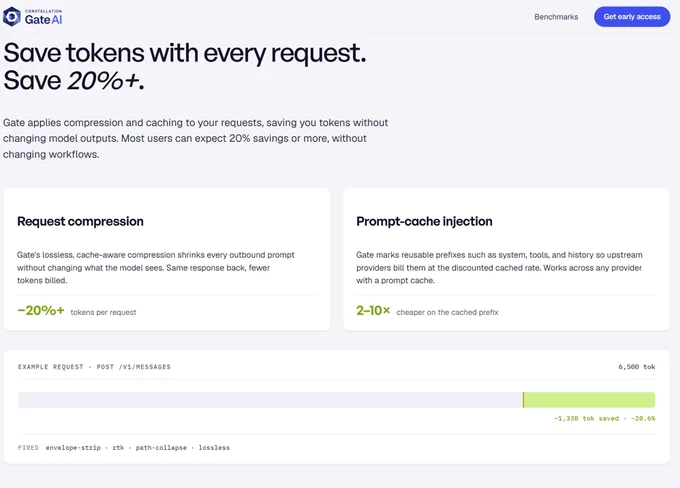This screenshot has width=680, height=488.
Task: Click the 'envelope-strip' rule name
Action: [73, 448]
